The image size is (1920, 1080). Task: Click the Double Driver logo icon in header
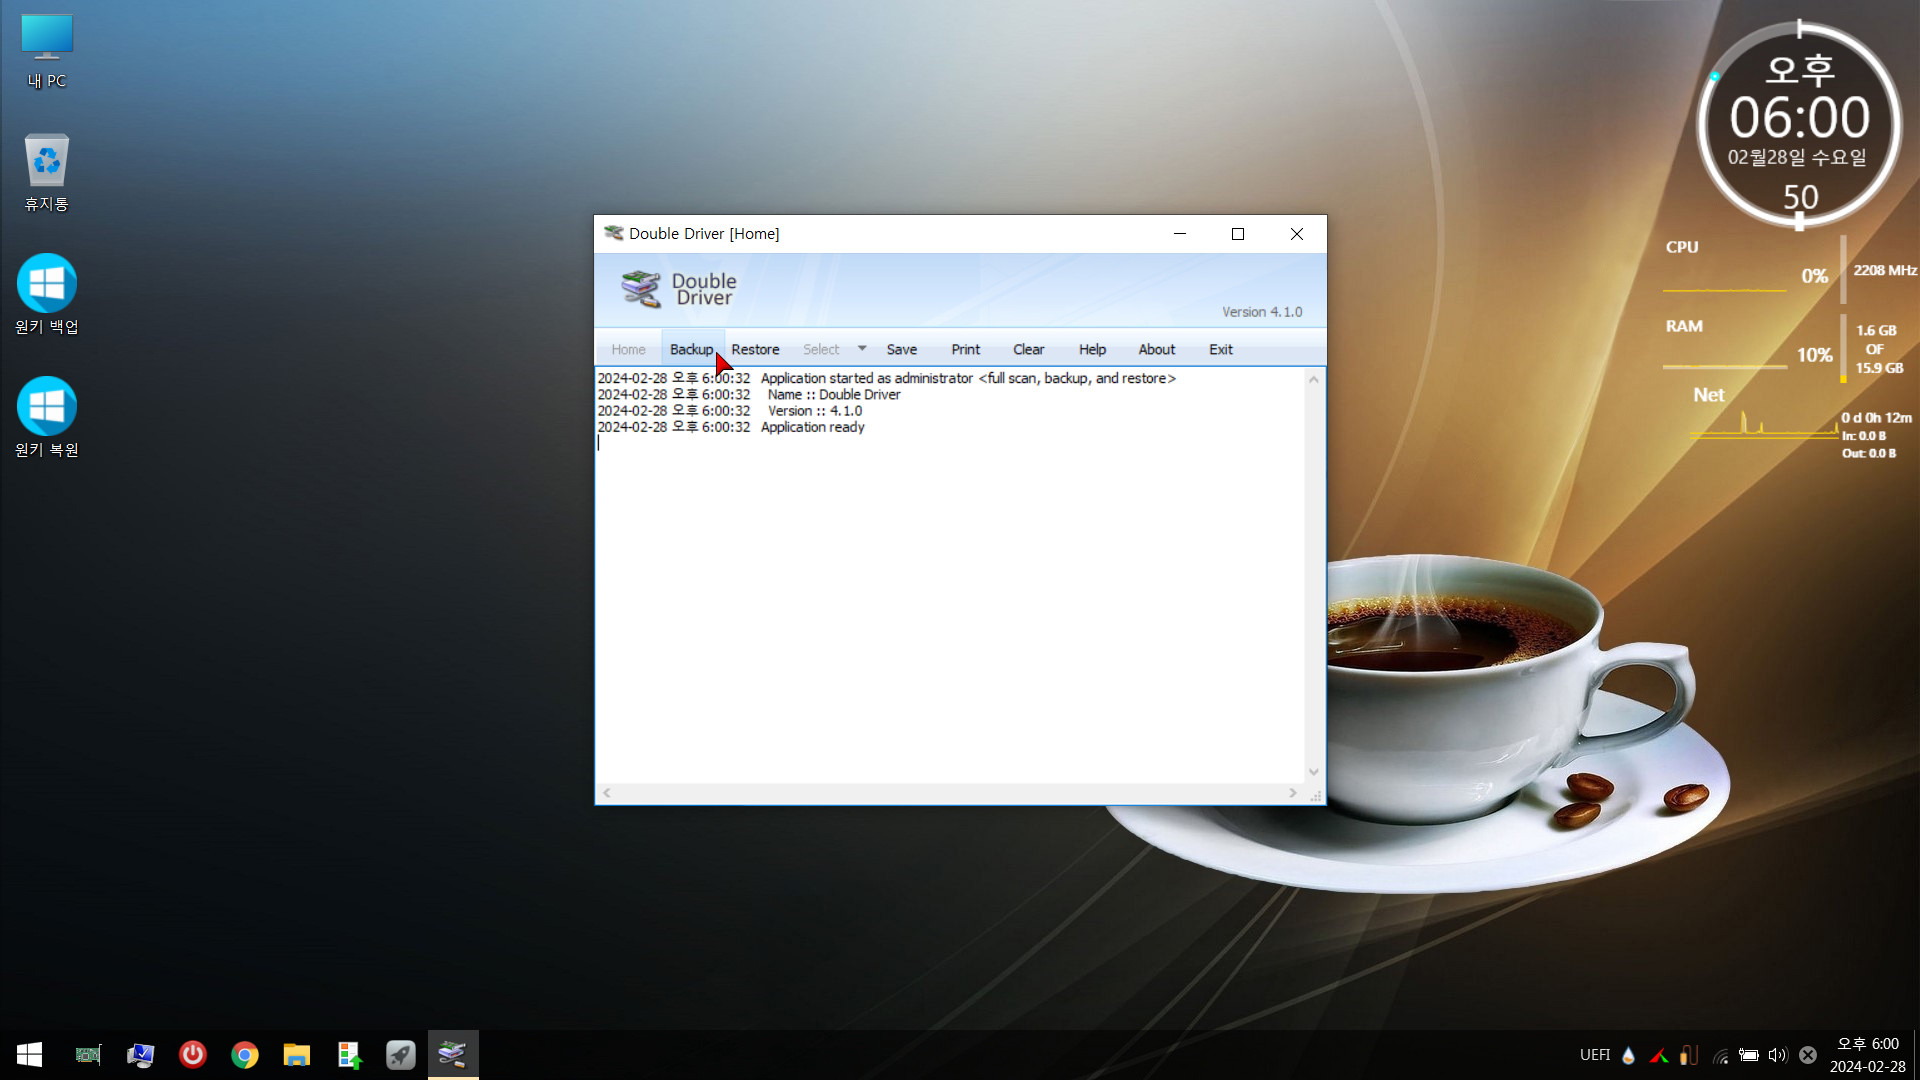tap(641, 289)
